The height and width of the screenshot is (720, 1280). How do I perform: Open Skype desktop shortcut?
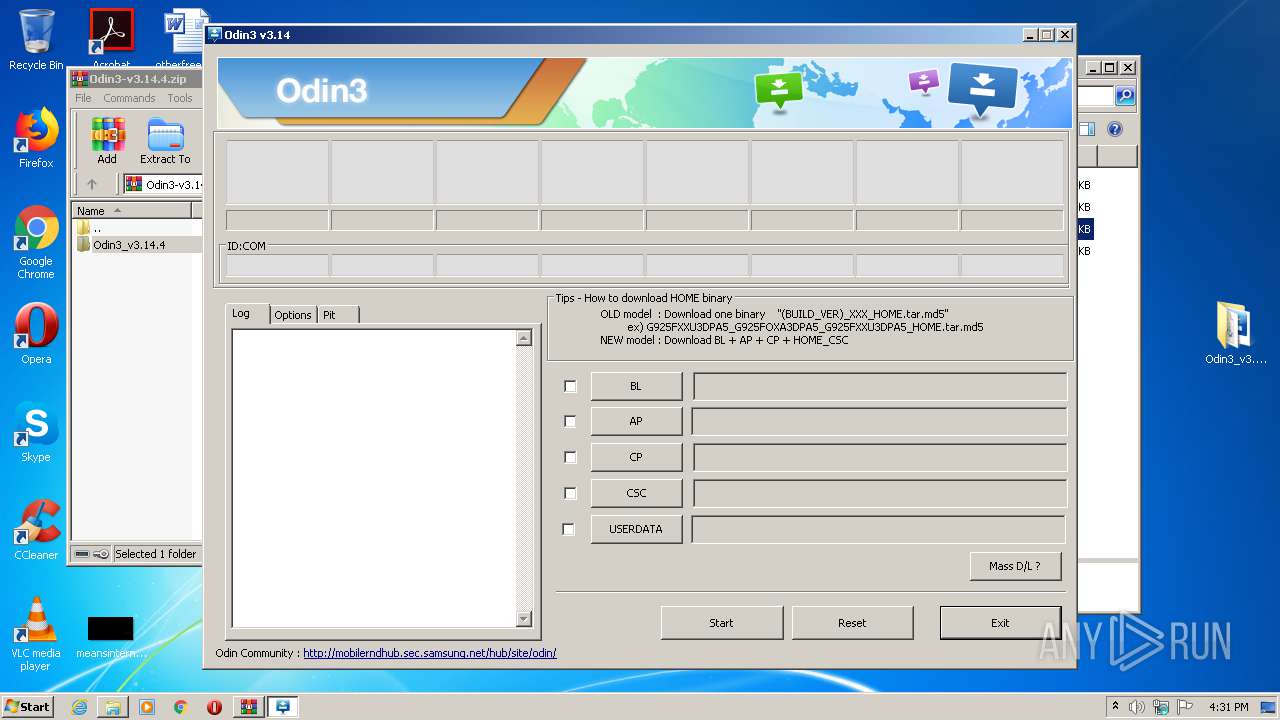tap(36, 433)
